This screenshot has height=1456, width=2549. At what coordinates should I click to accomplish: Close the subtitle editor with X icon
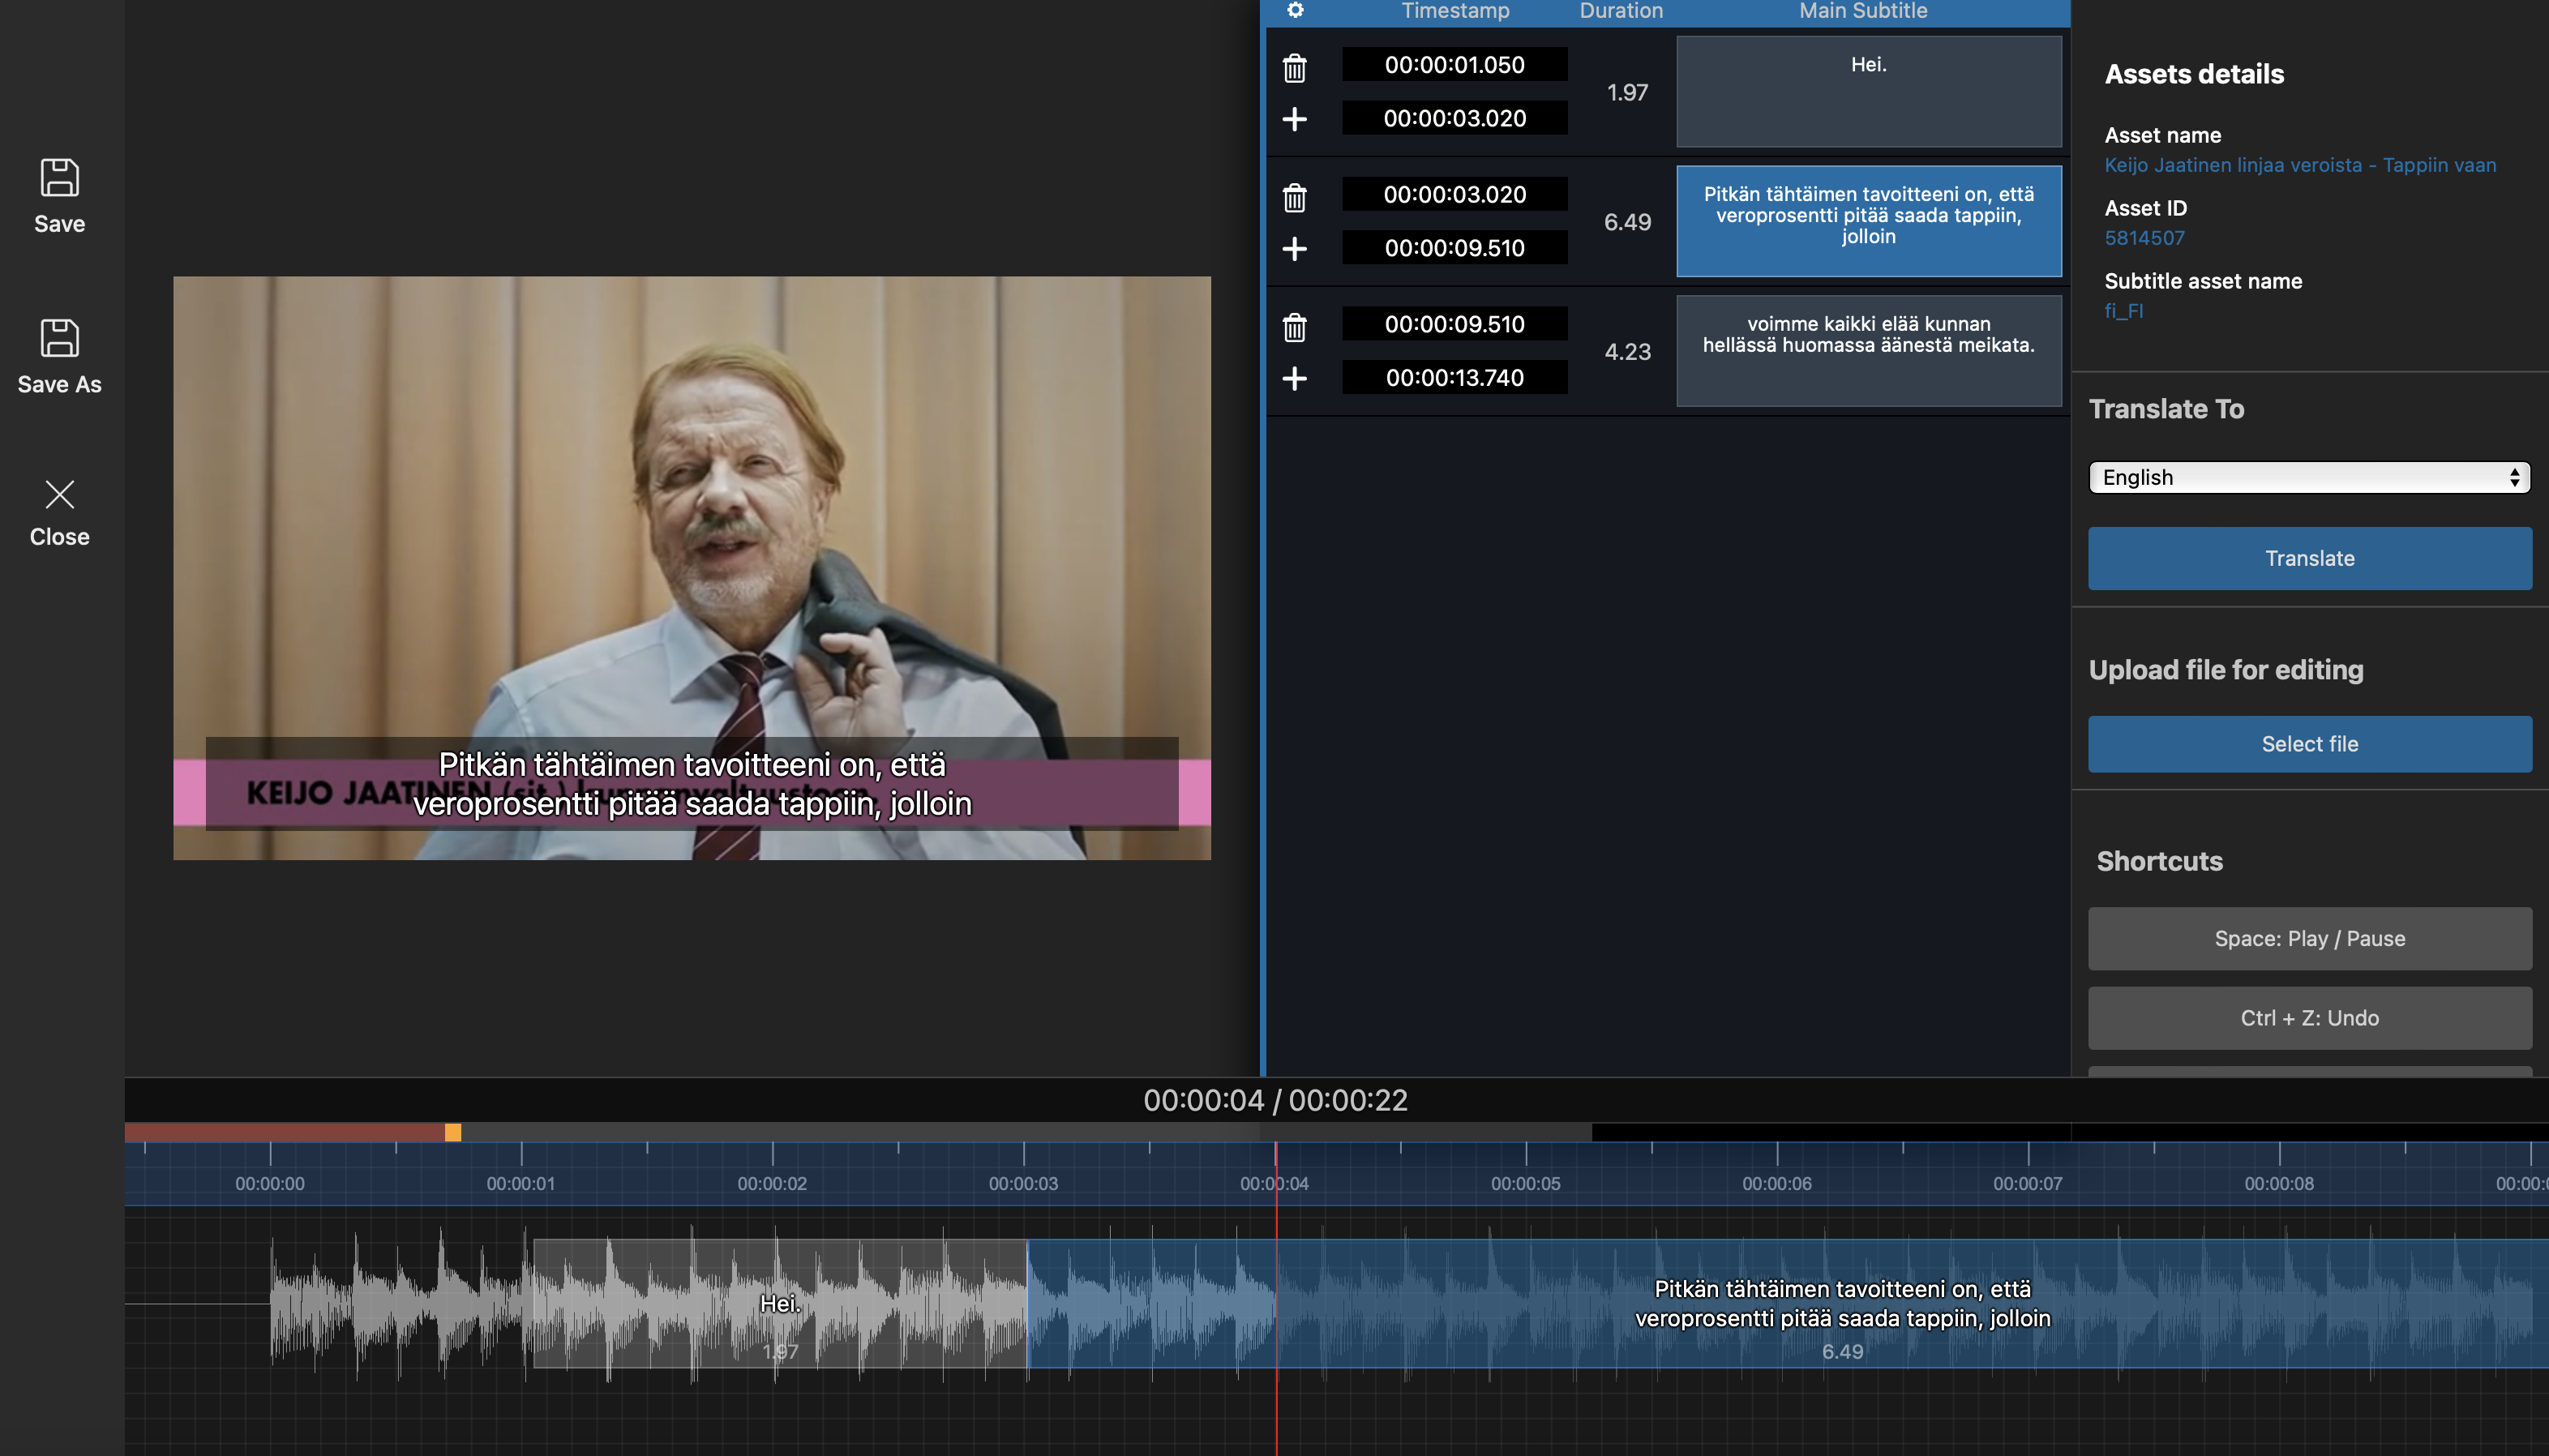[59, 495]
